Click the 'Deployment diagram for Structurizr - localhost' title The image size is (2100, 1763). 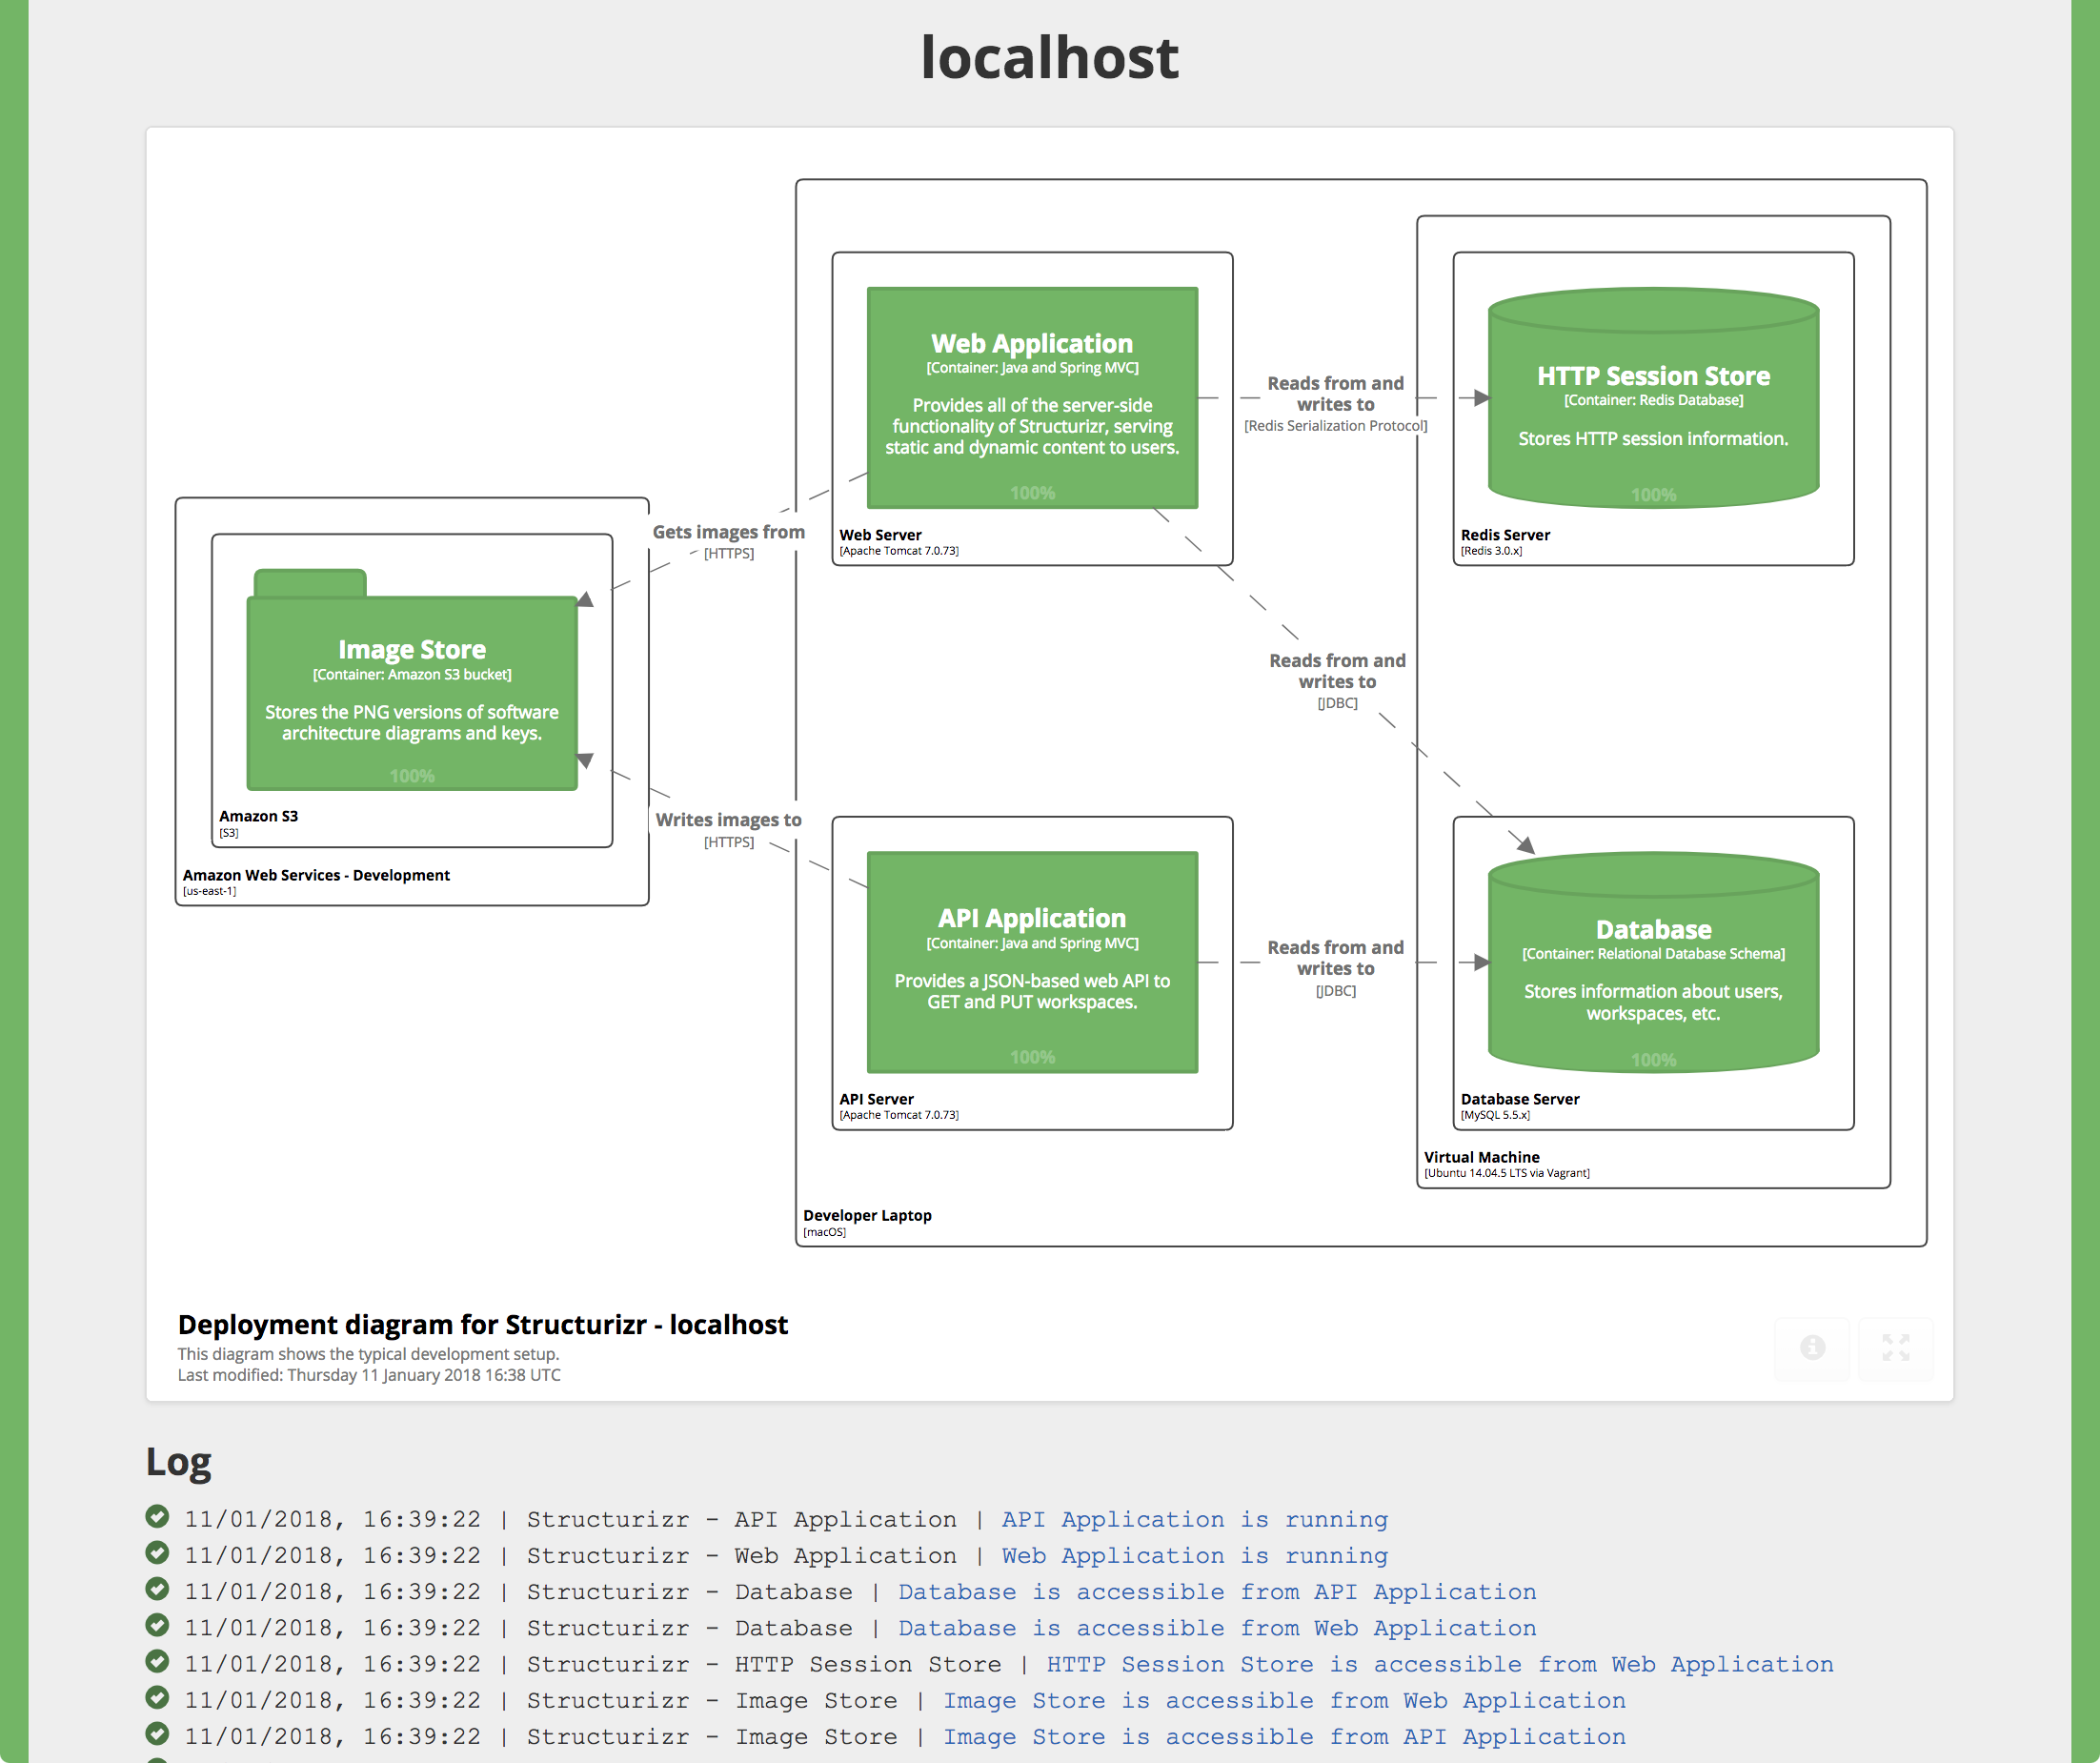coord(482,1324)
